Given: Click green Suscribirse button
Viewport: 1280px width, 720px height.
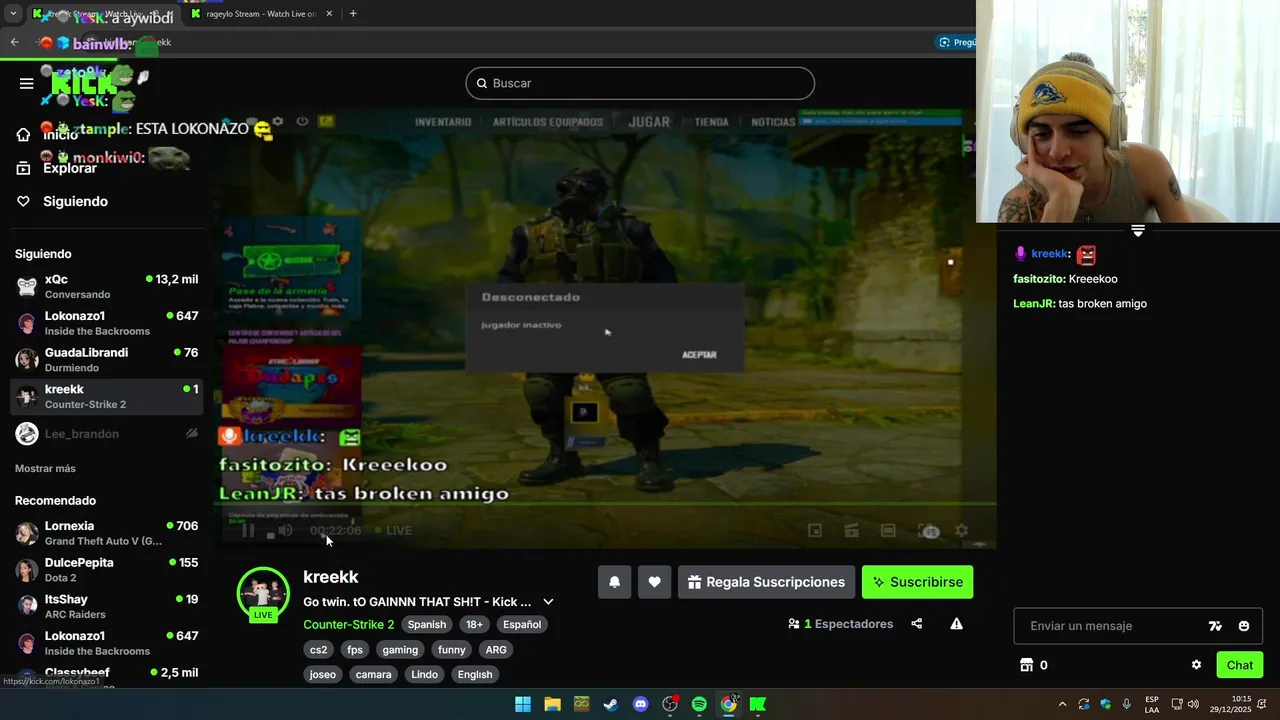Looking at the screenshot, I should (918, 582).
